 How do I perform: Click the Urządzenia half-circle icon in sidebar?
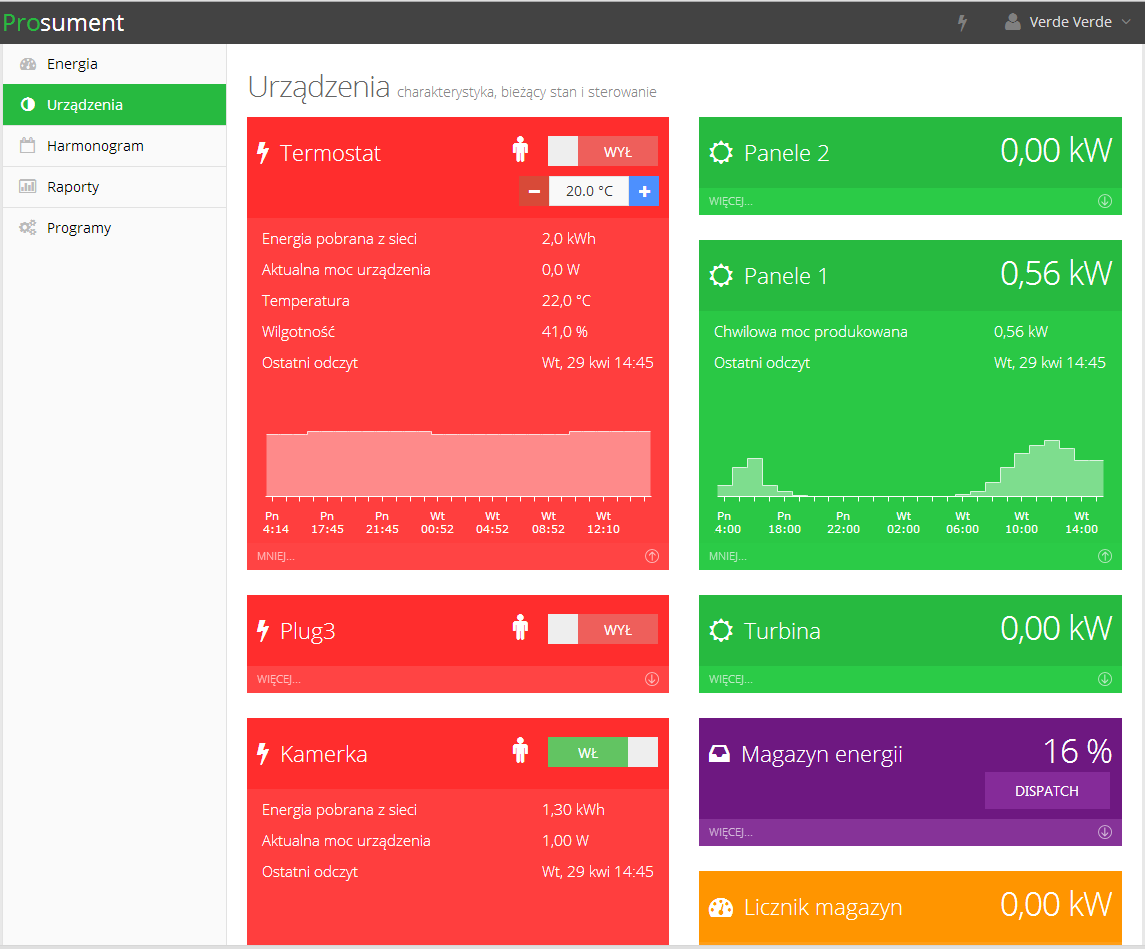28,104
